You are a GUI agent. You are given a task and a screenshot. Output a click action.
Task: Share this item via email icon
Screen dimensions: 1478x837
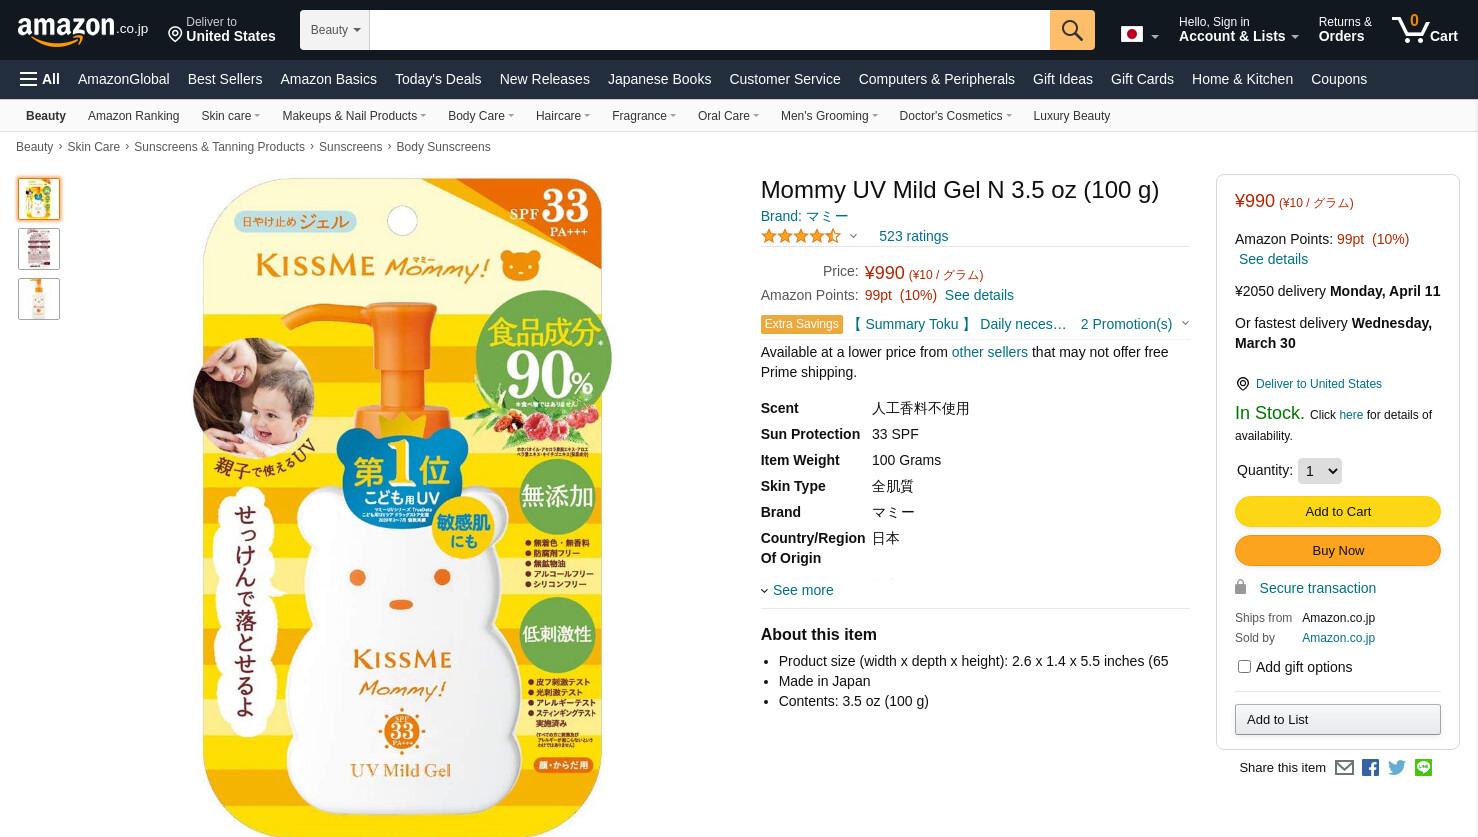click(x=1344, y=767)
